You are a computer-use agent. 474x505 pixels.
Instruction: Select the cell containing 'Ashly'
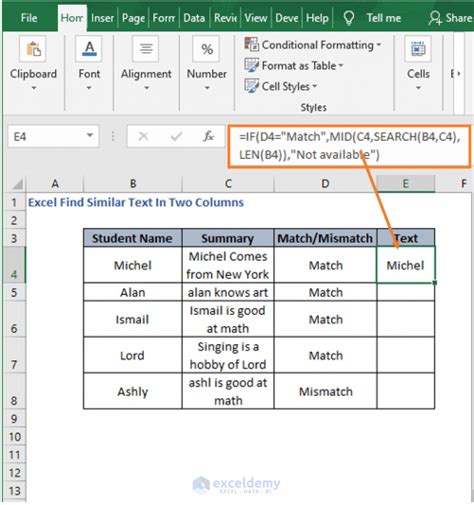(x=133, y=391)
